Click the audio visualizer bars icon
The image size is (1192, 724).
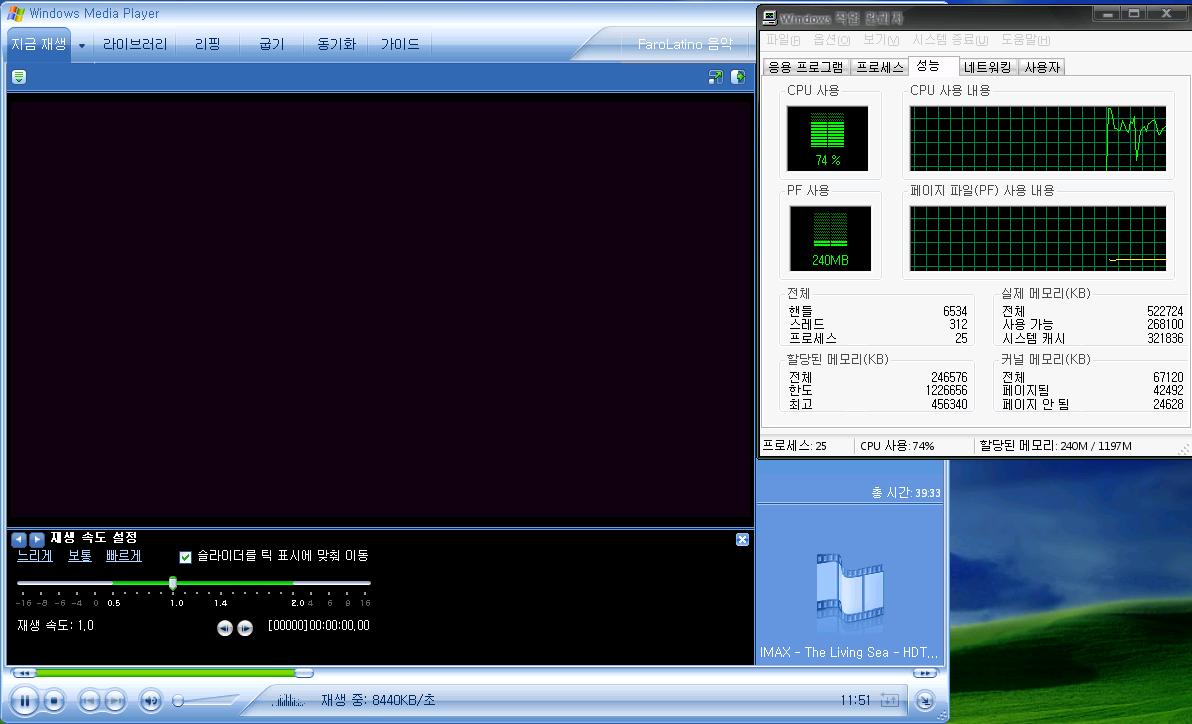click(288, 700)
